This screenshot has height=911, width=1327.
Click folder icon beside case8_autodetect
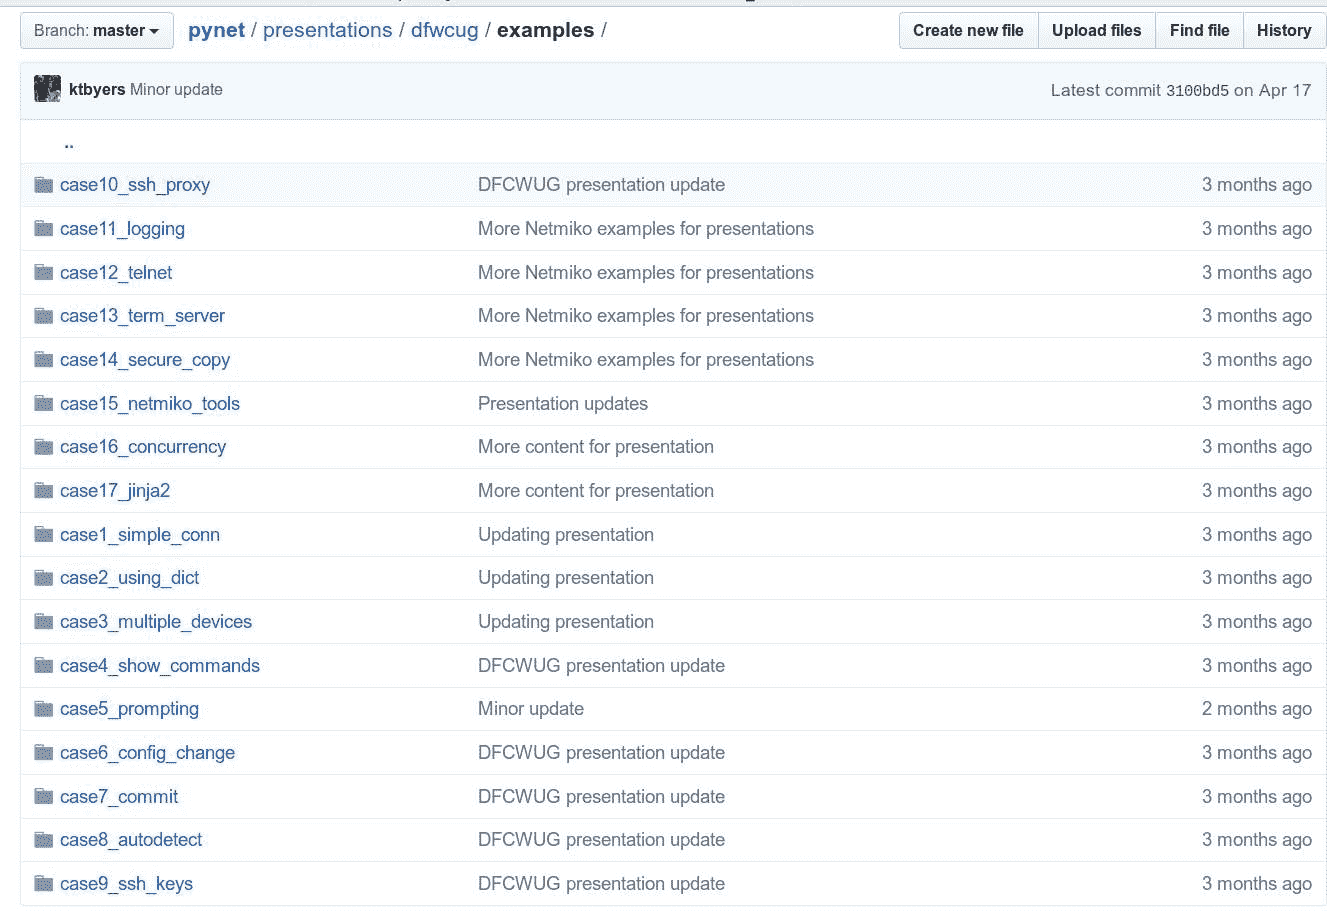pos(43,839)
